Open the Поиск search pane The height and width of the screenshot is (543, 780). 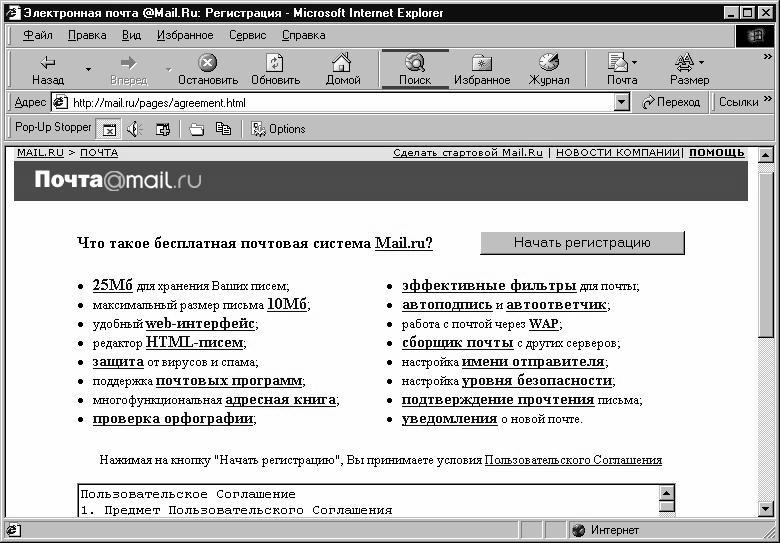click(415, 69)
